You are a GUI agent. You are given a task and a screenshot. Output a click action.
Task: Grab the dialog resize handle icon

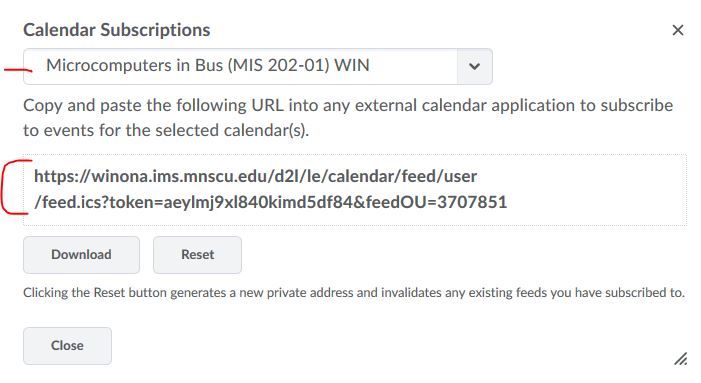[680, 358]
